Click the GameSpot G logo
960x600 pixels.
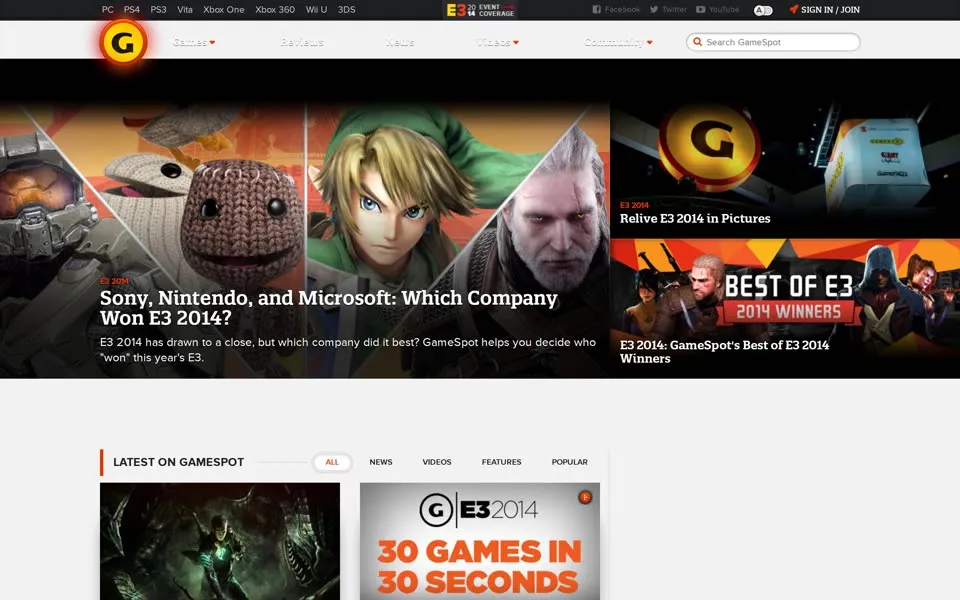[123, 42]
